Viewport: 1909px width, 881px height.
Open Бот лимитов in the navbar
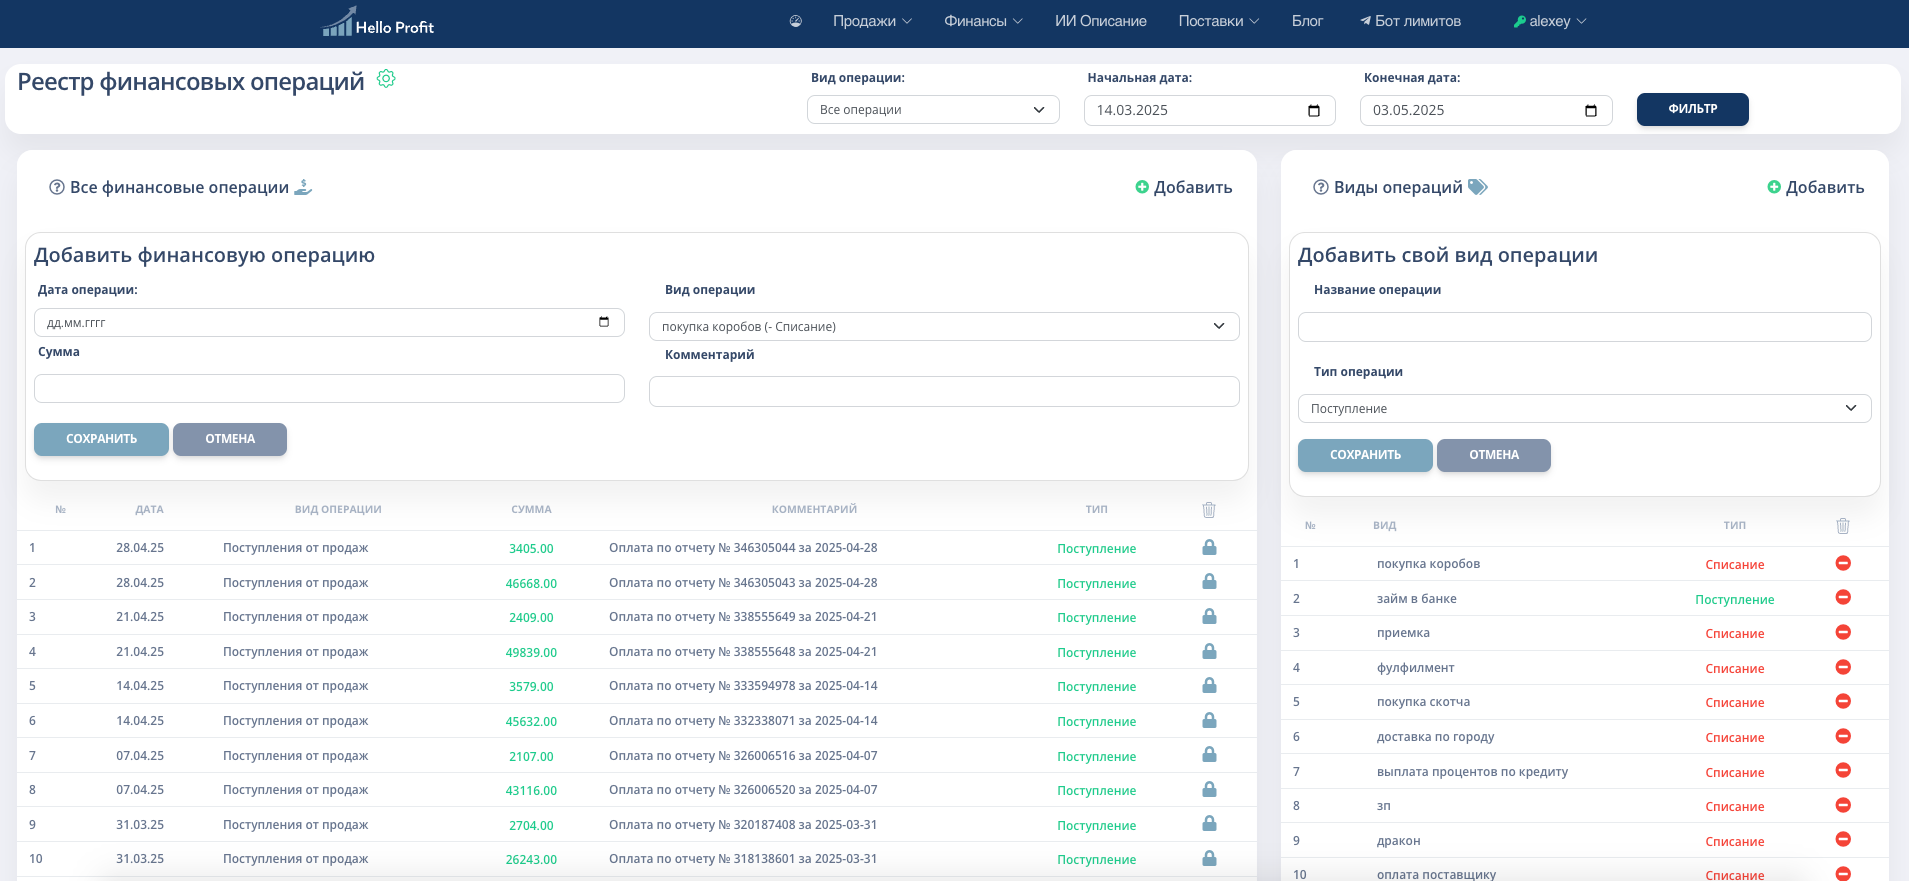(x=1410, y=21)
